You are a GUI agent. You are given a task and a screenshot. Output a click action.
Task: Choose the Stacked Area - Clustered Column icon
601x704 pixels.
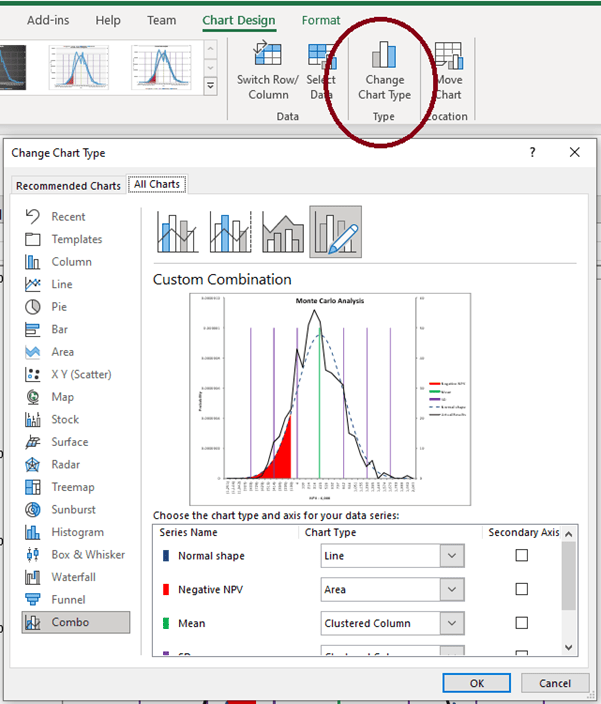click(283, 232)
